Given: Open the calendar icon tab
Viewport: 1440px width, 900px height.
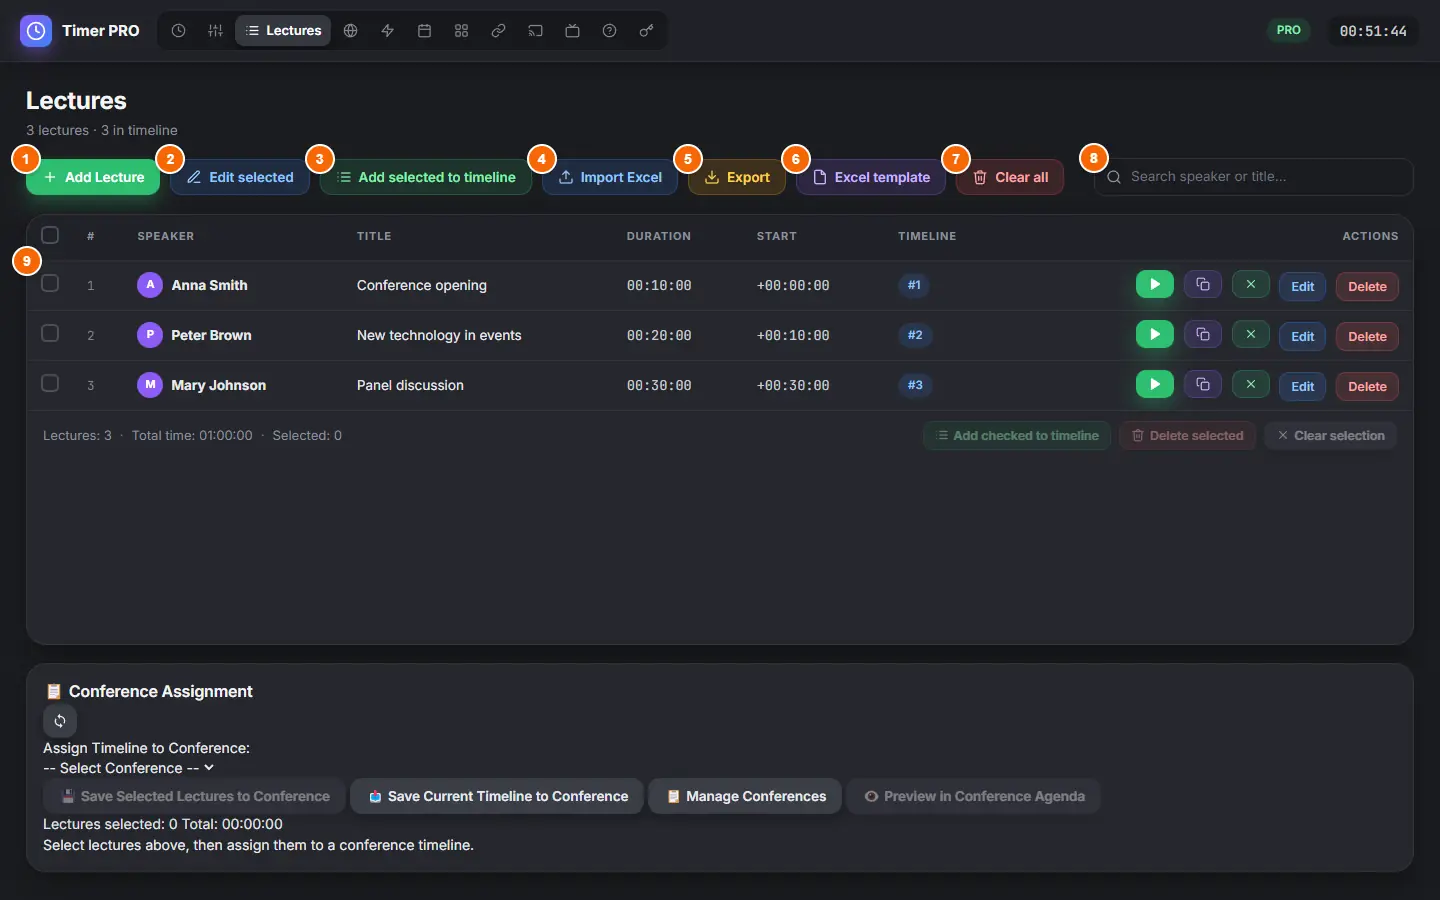Looking at the screenshot, I should coord(424,31).
